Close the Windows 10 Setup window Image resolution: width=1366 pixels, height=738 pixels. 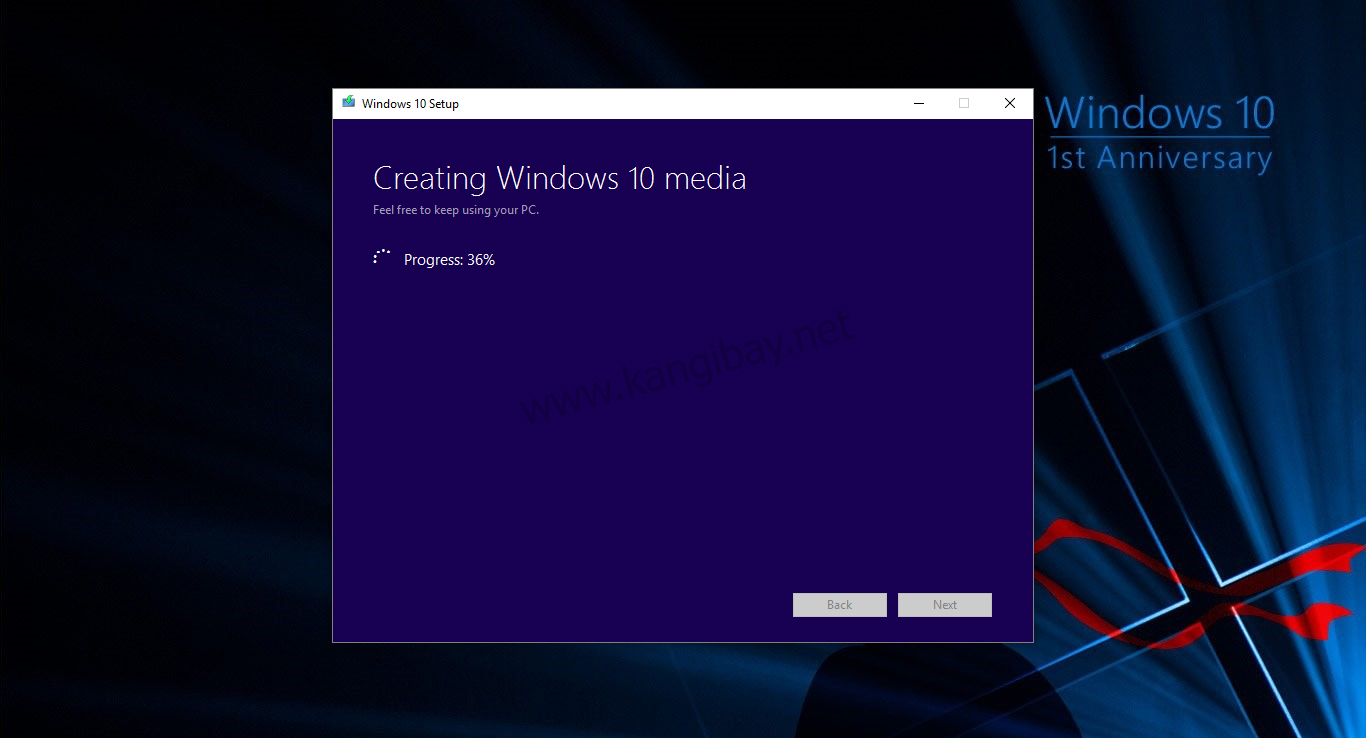[x=1010, y=103]
